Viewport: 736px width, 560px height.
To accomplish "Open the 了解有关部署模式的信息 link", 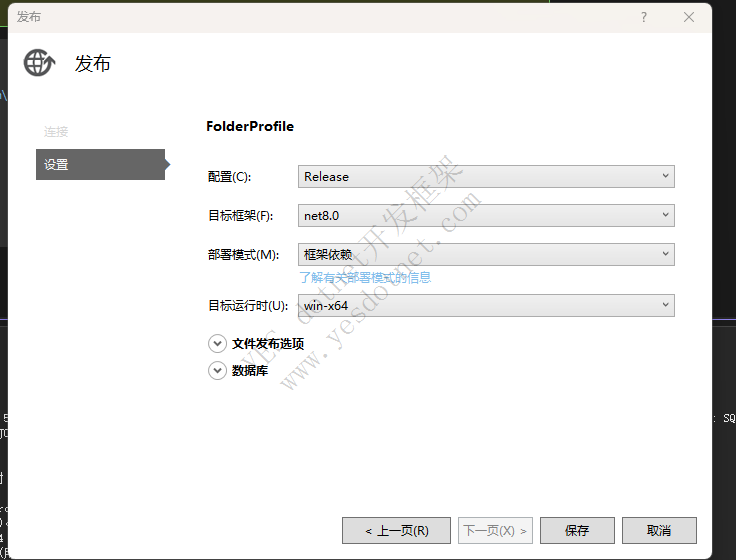I will coord(365,277).
